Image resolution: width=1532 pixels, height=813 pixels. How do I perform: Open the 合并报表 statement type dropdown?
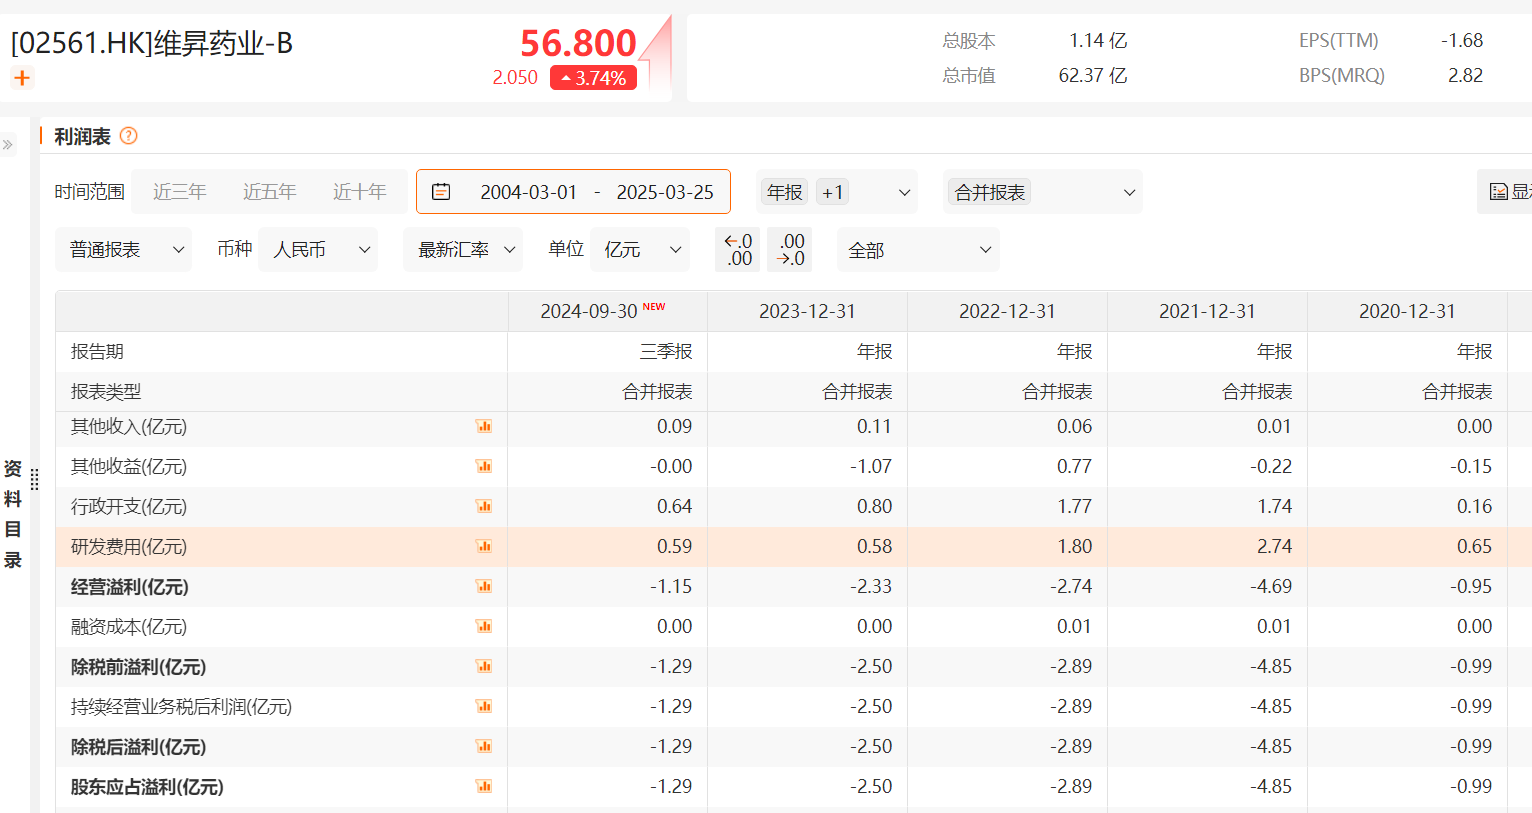coord(1043,192)
